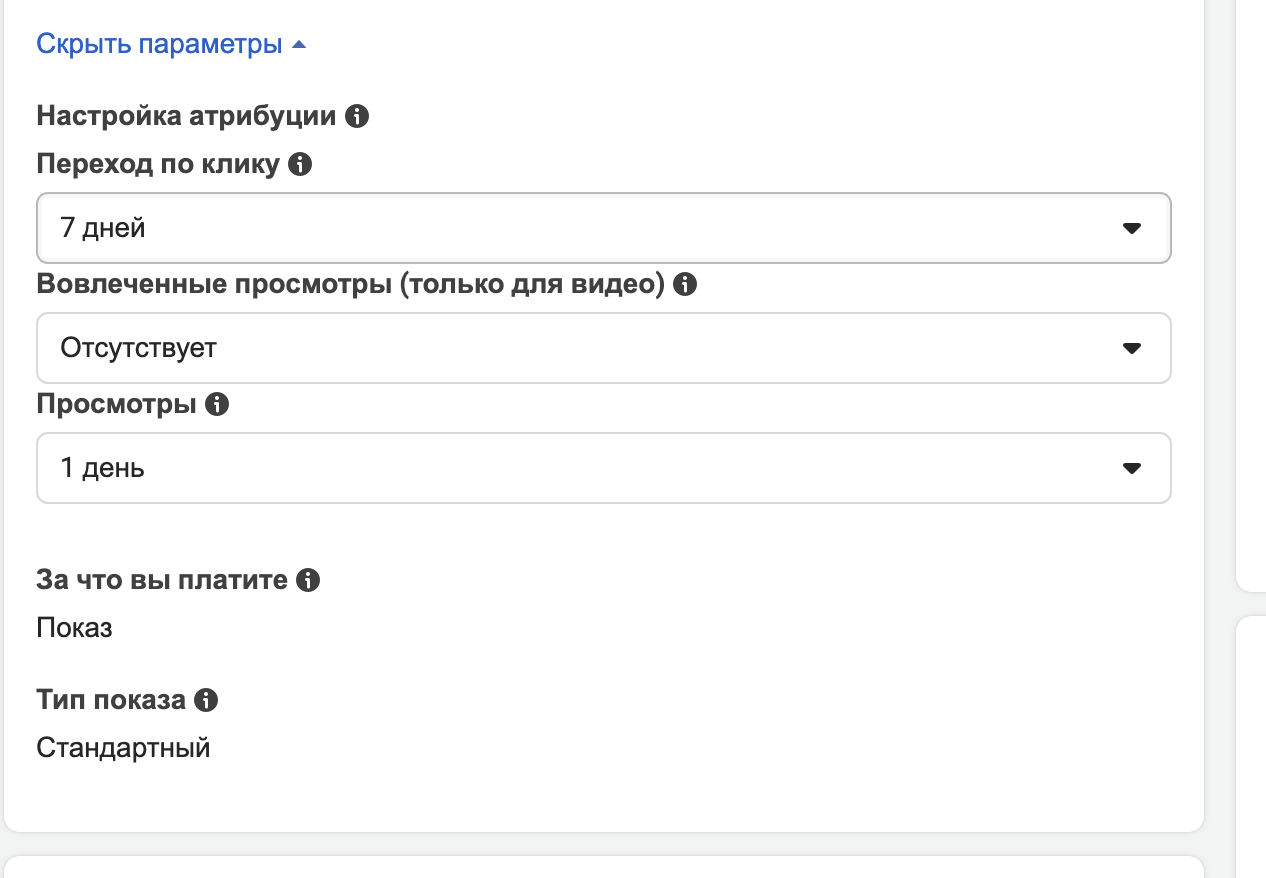
Task: Click the partially visible panel at the bottom
Action: pyautogui.click(x=600, y=872)
